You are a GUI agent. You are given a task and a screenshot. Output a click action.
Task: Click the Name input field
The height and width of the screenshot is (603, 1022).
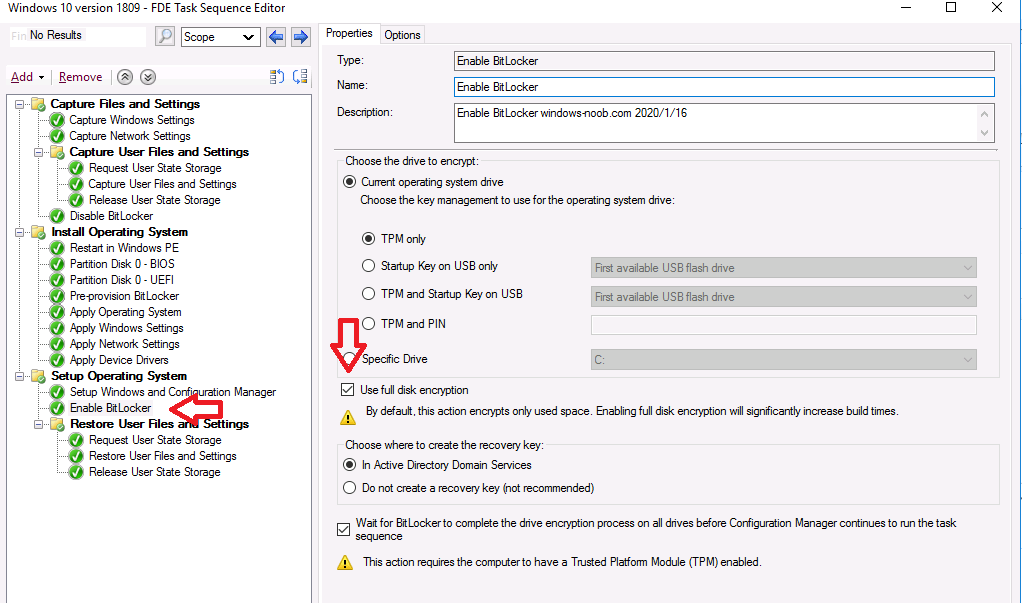[x=724, y=87]
